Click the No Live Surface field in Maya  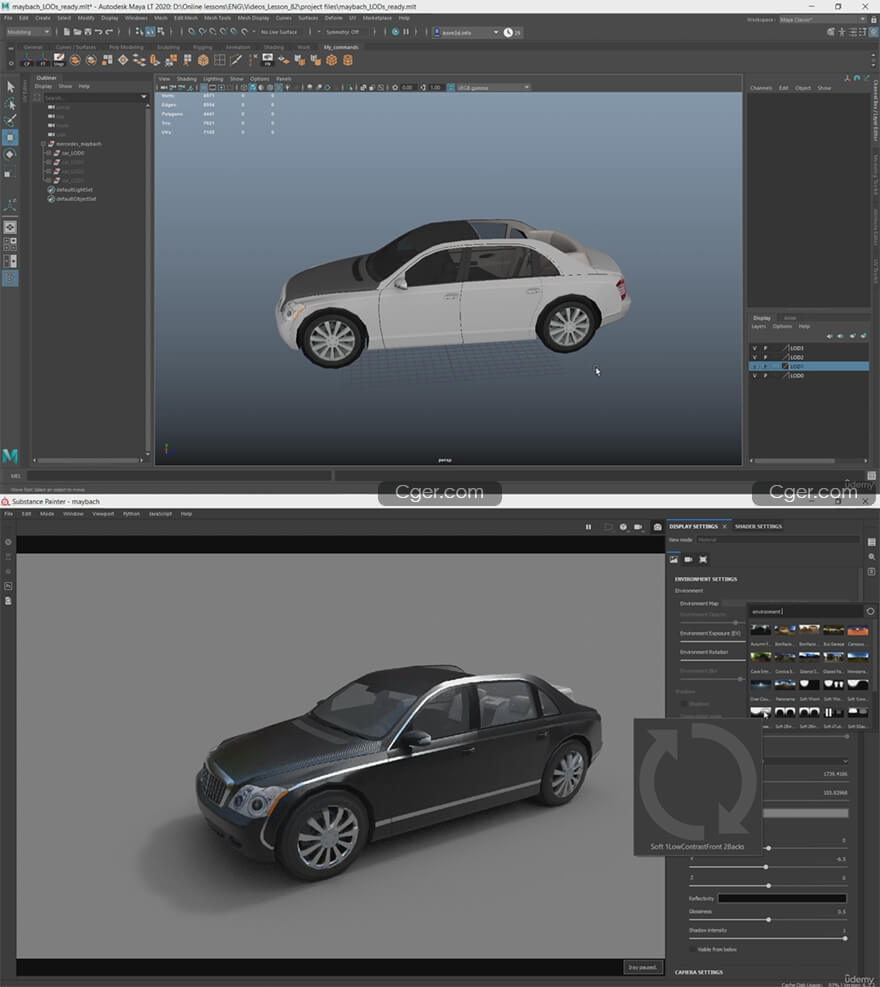(x=279, y=31)
